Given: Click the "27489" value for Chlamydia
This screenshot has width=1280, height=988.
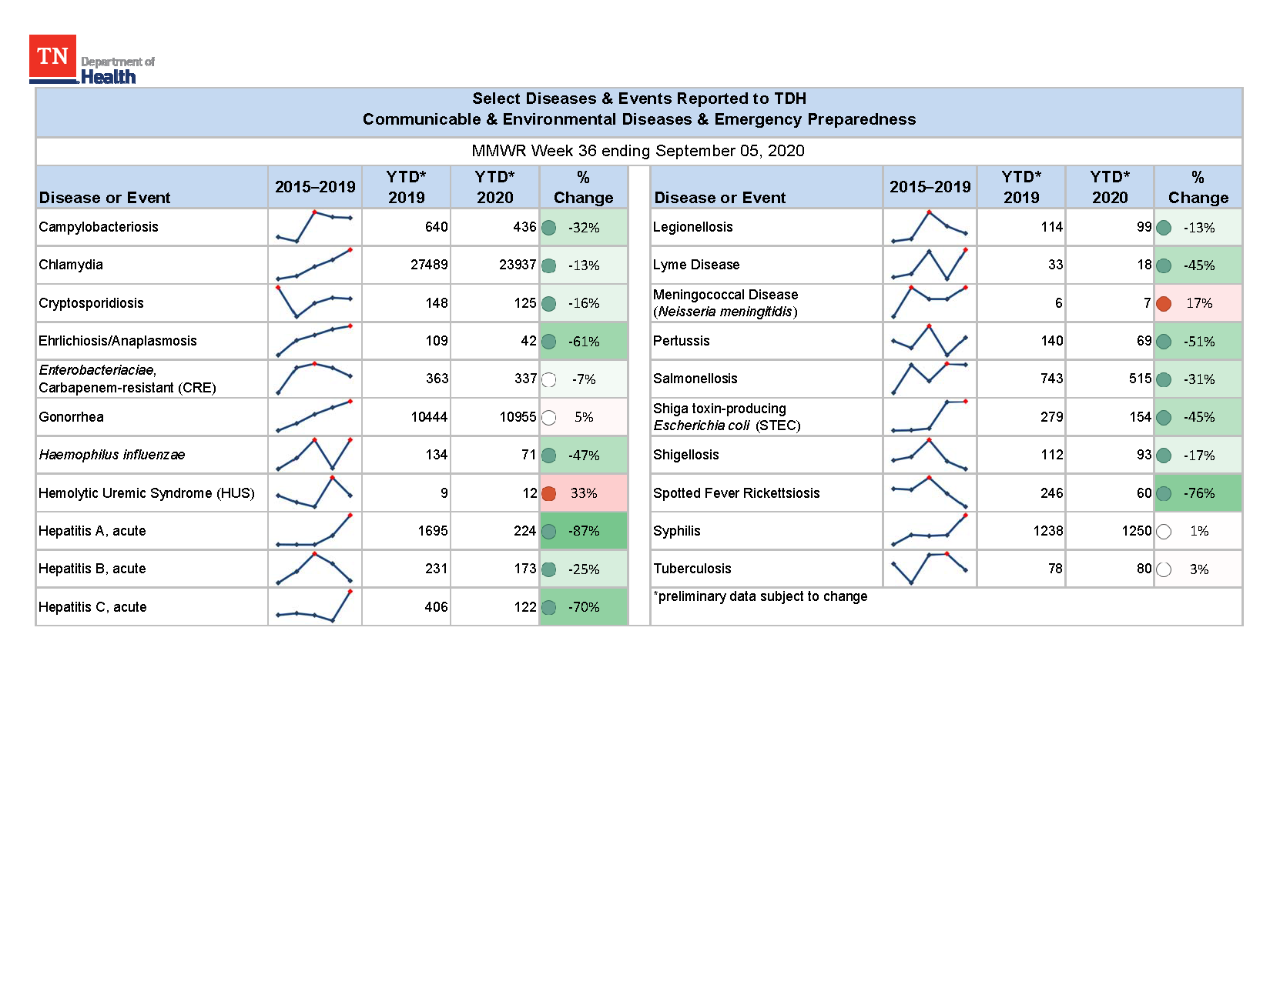Looking at the screenshot, I should click(x=429, y=265).
